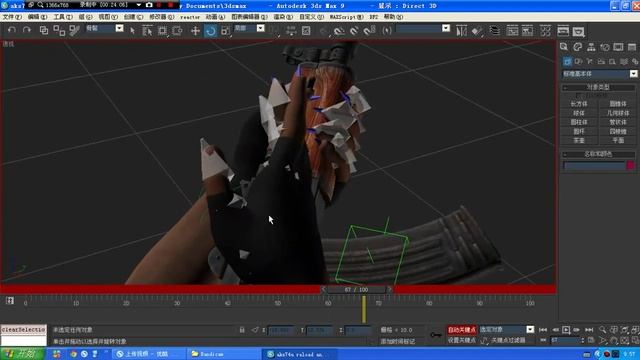Open Edit Named Selection Sets icon
Image resolution: width=640 pixels, height=360 pixels.
click(x=387, y=31)
